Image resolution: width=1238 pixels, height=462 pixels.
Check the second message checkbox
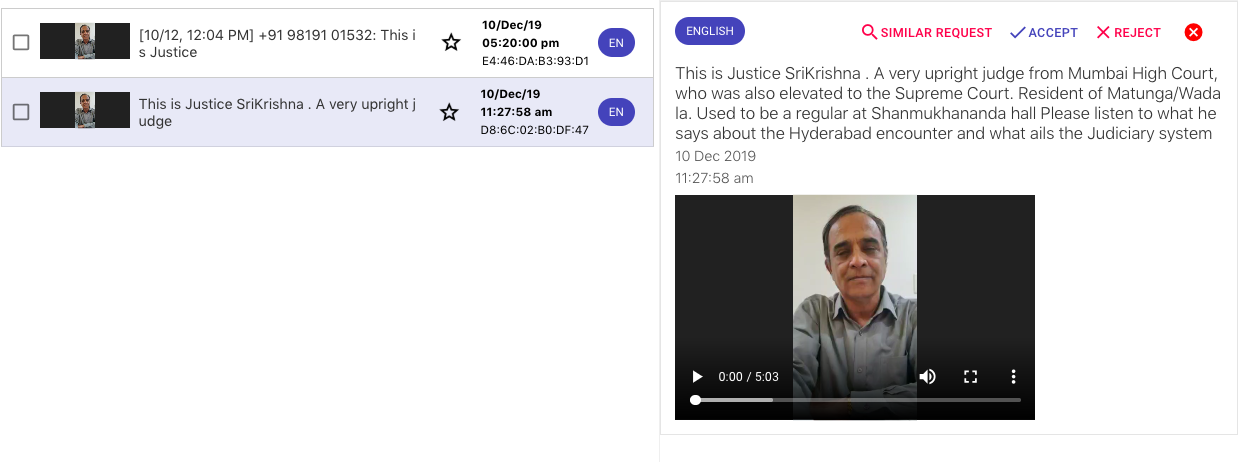[x=21, y=113]
